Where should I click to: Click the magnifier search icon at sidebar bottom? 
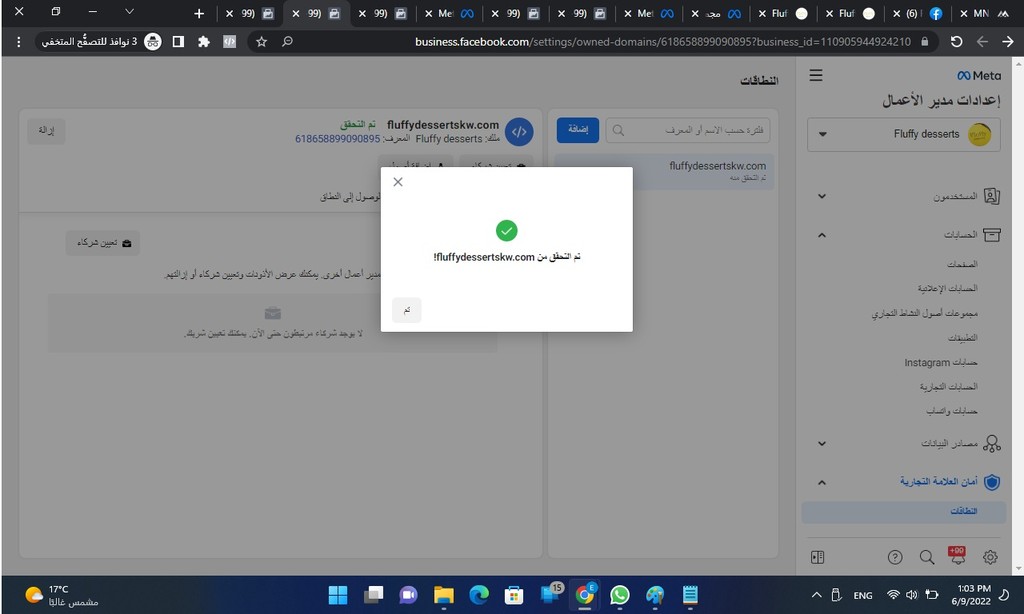[927, 557]
